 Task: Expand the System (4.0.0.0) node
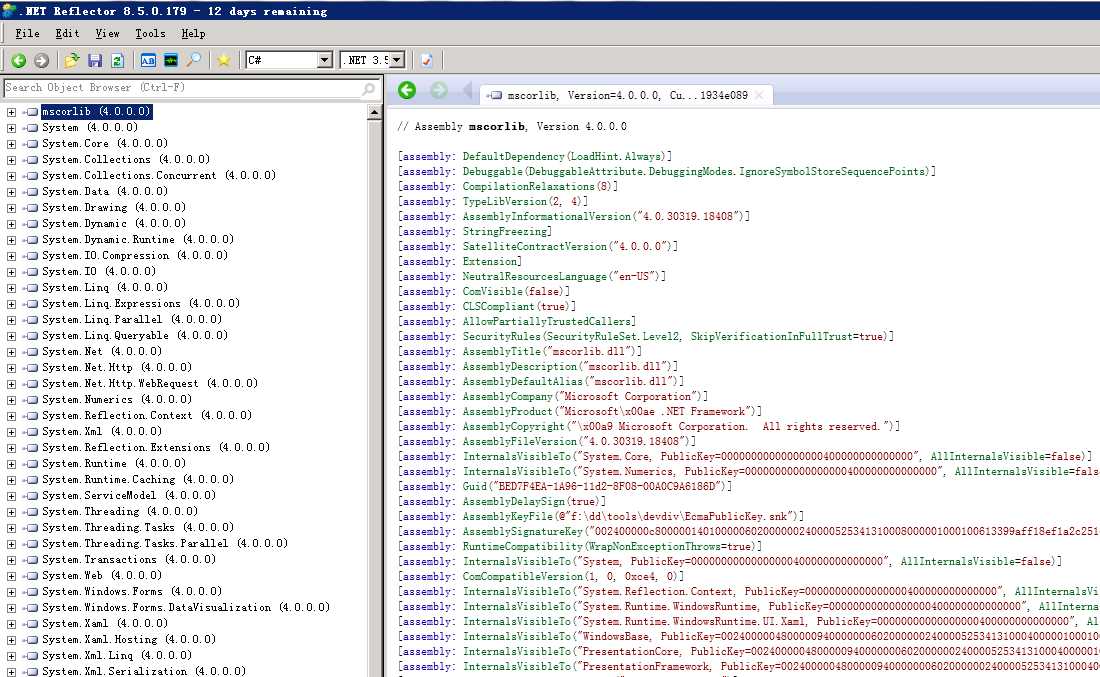coord(11,128)
